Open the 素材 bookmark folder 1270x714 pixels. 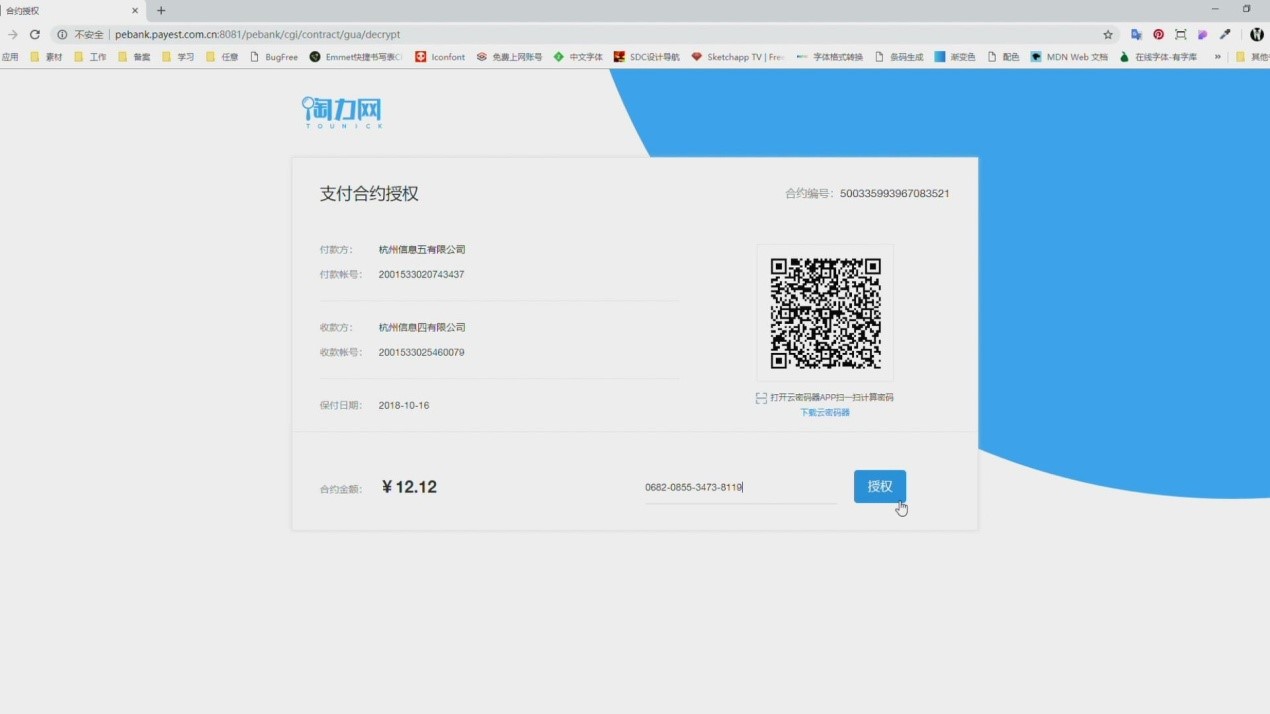[x=46, y=57]
